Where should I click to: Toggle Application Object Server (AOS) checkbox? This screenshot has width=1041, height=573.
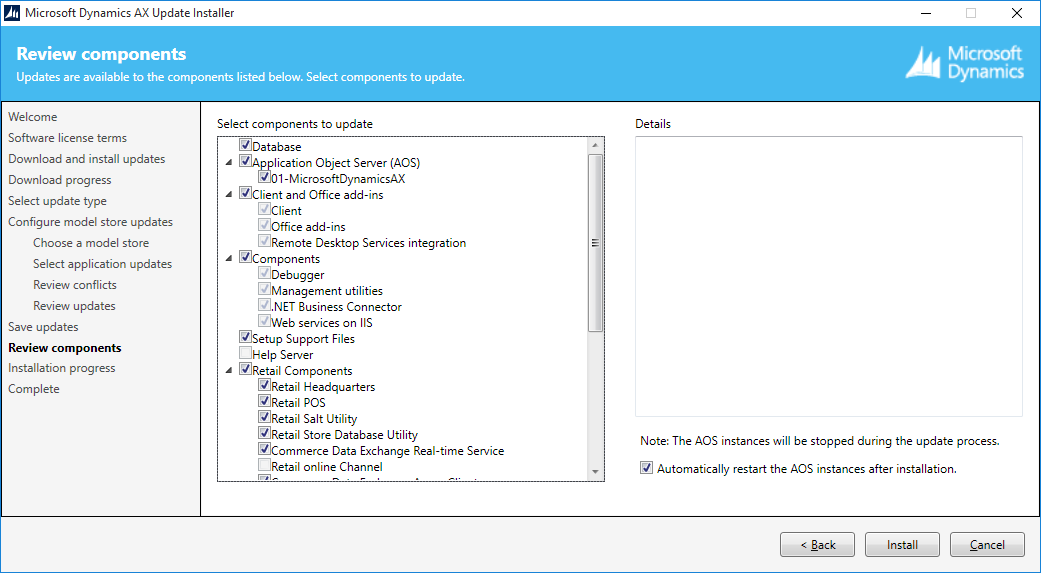[x=245, y=161]
